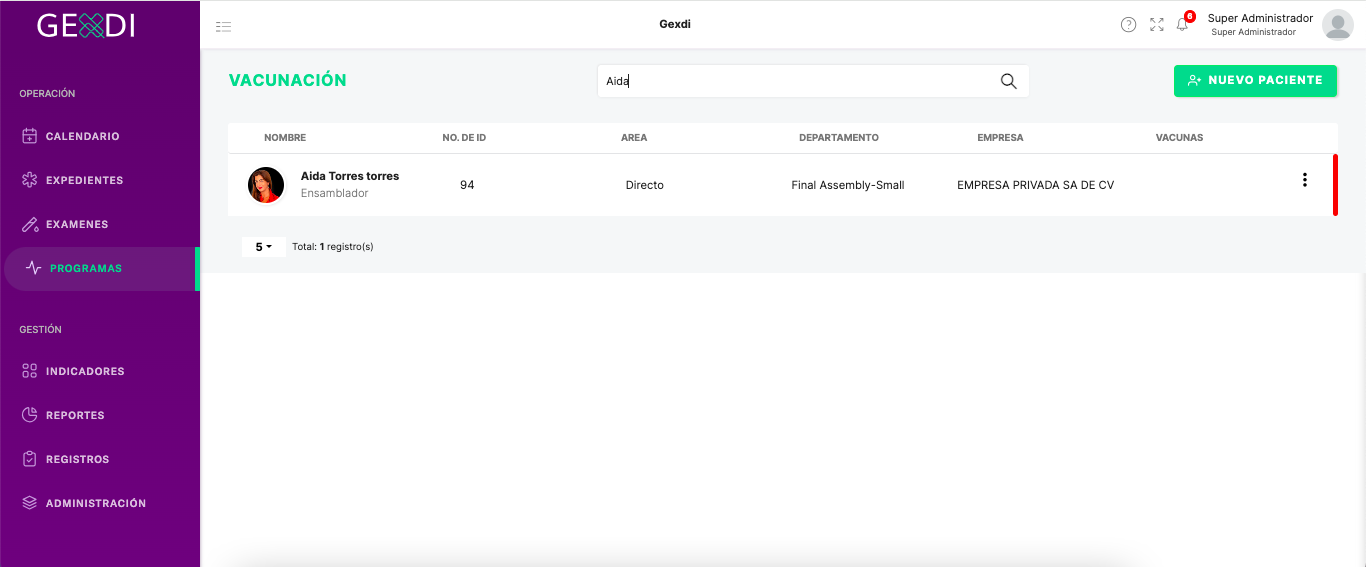The height and width of the screenshot is (567, 1366).
Task: Click the Reportes pie chart icon
Action: [x=29, y=415]
